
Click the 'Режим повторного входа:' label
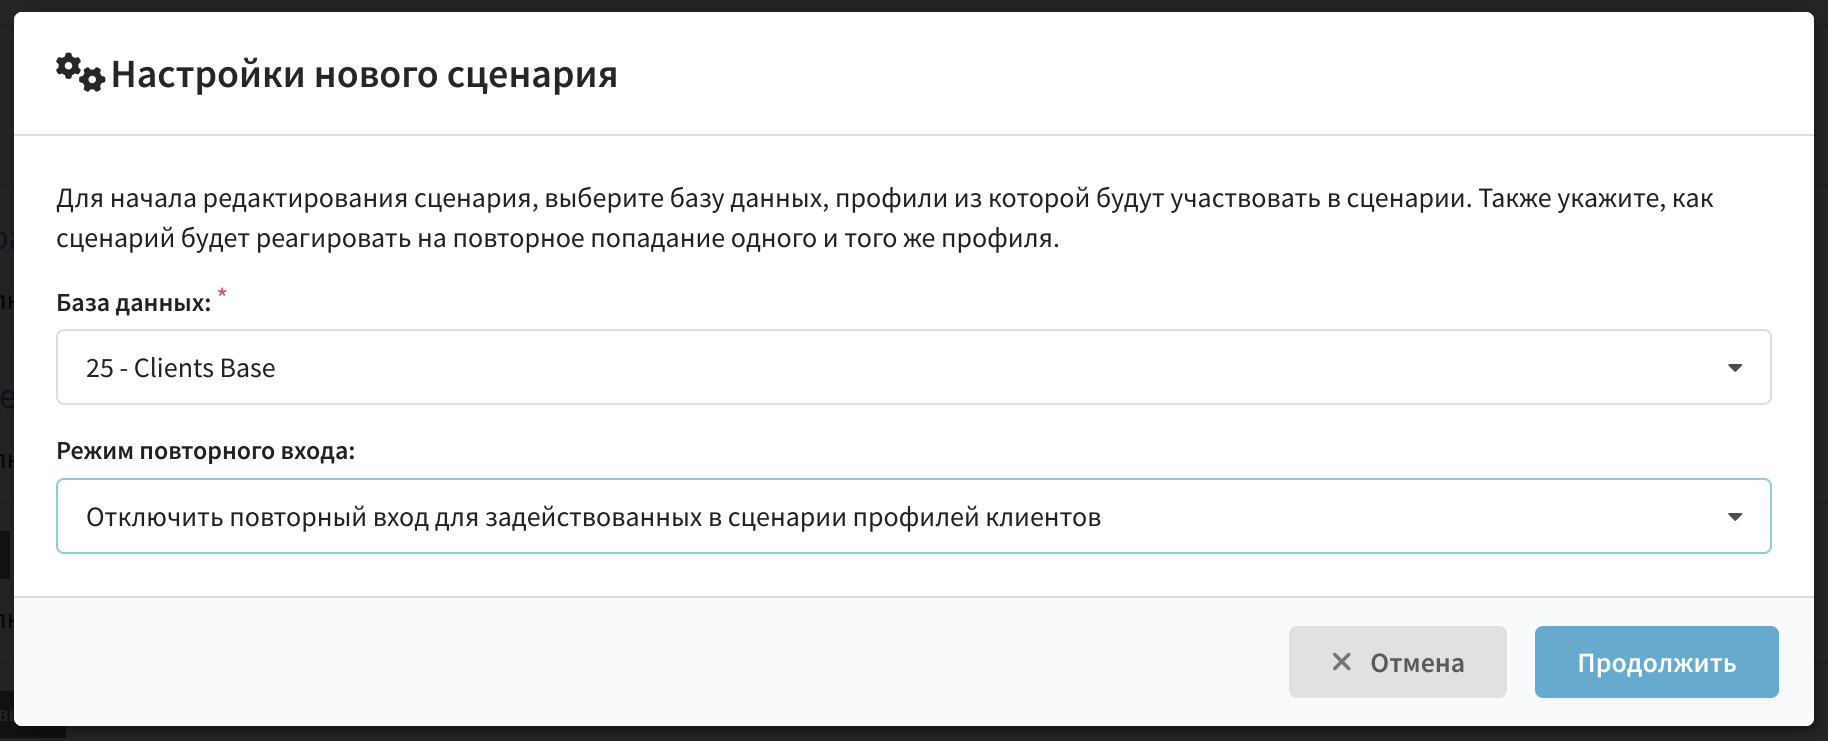[x=205, y=451]
